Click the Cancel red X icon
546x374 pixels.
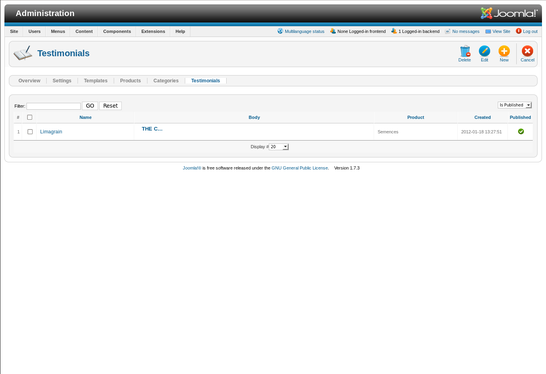(x=527, y=51)
